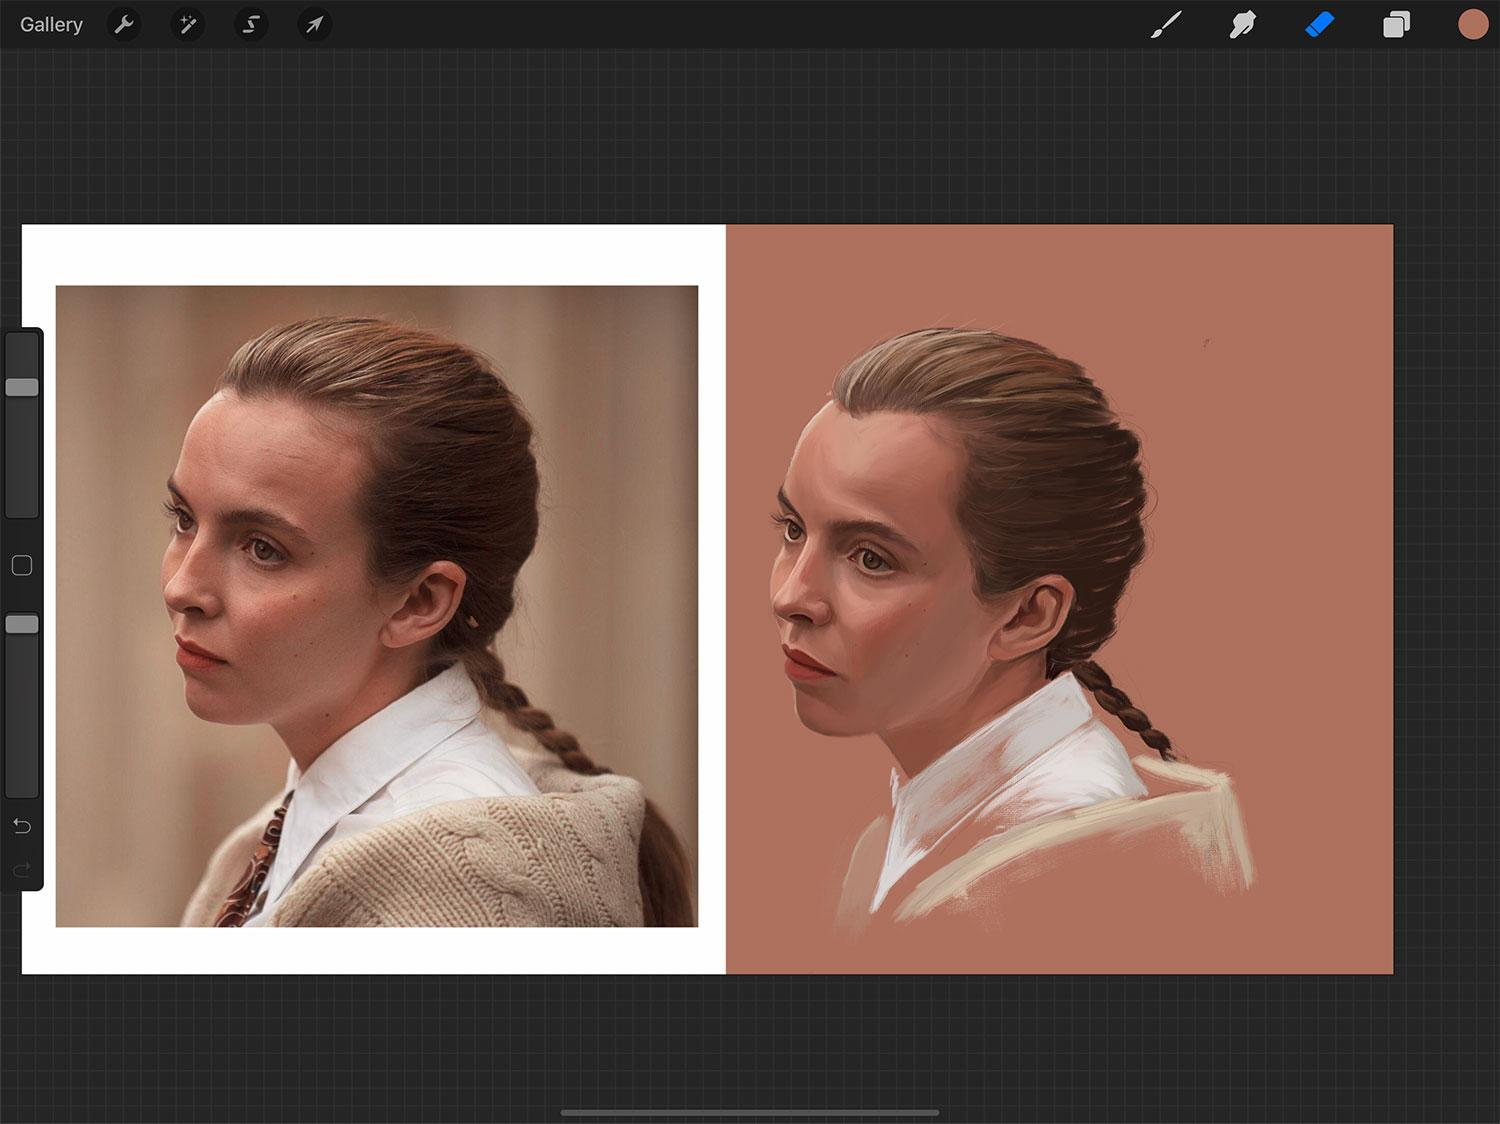Tap the dimmed redo arrow in sidebar
Screen dimensions: 1500x1124
pos(22,870)
